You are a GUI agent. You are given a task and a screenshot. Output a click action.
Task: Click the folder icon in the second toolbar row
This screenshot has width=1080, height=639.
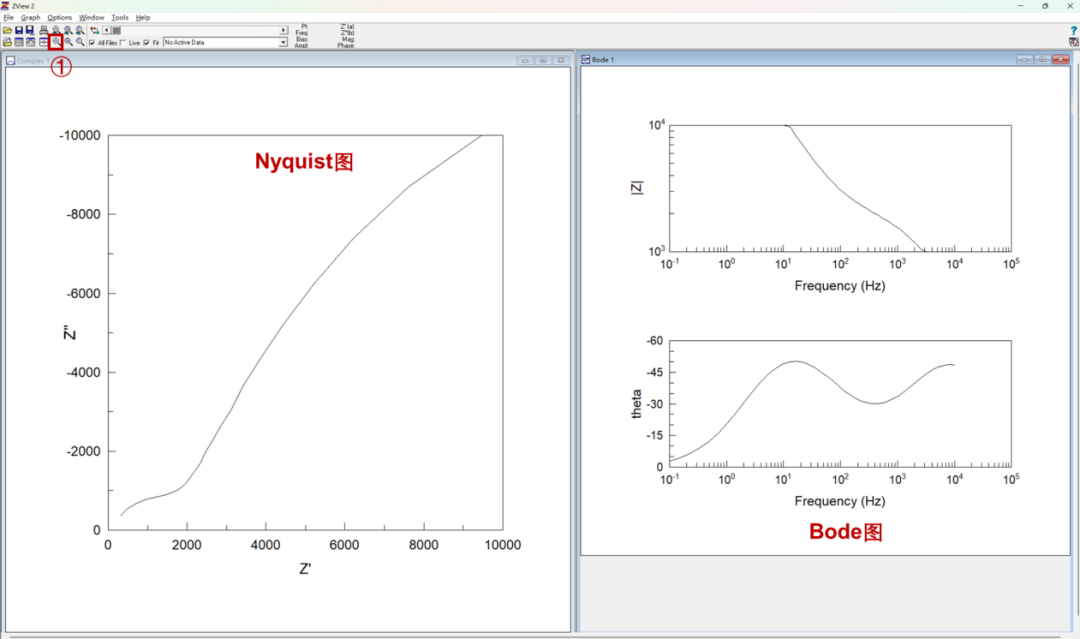point(8,42)
